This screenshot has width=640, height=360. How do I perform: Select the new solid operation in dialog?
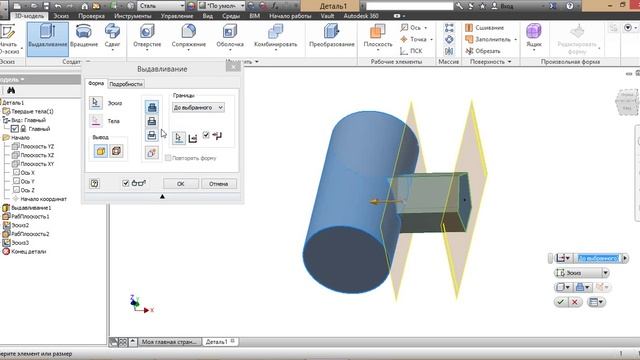(152, 153)
